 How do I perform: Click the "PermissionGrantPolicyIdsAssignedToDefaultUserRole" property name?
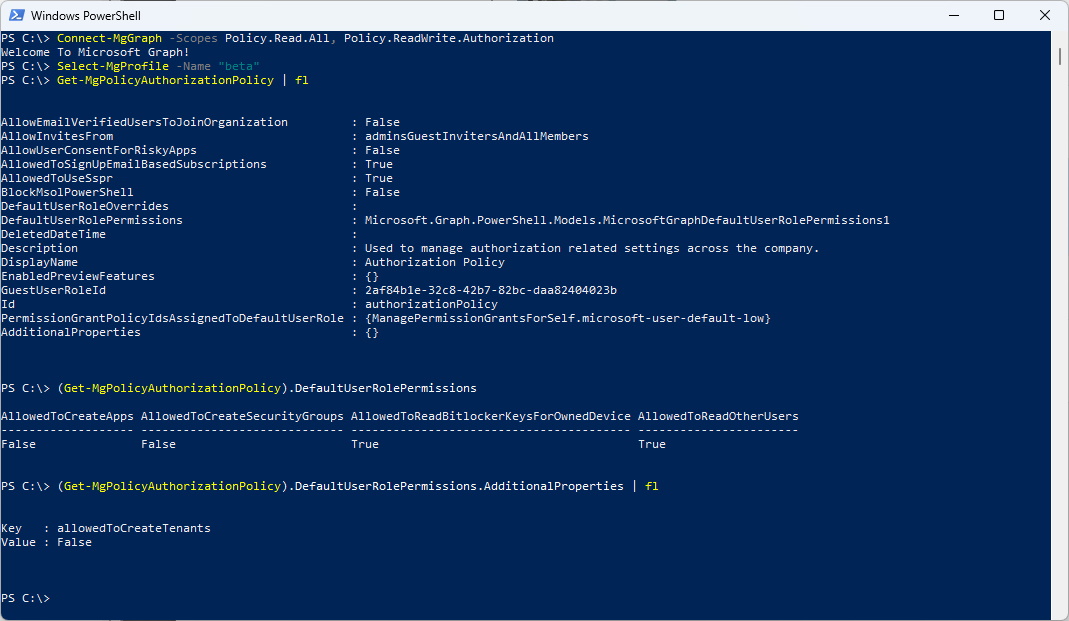[172, 318]
